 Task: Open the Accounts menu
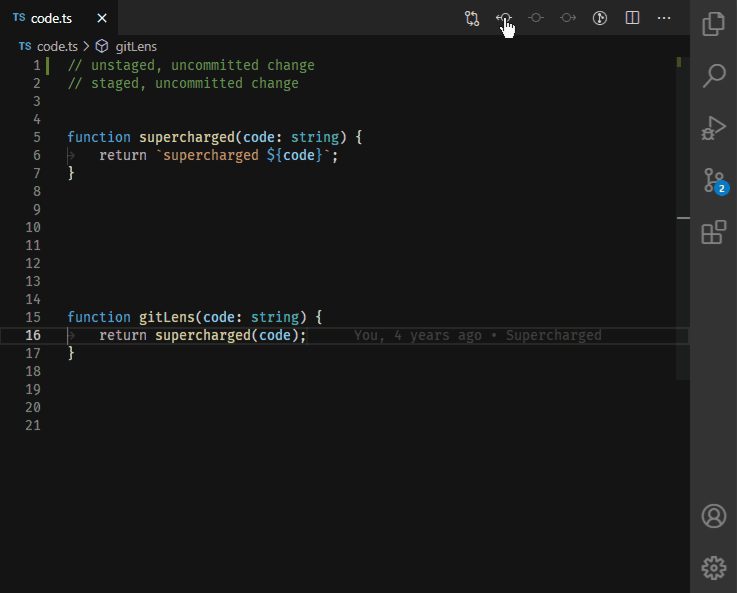713,516
